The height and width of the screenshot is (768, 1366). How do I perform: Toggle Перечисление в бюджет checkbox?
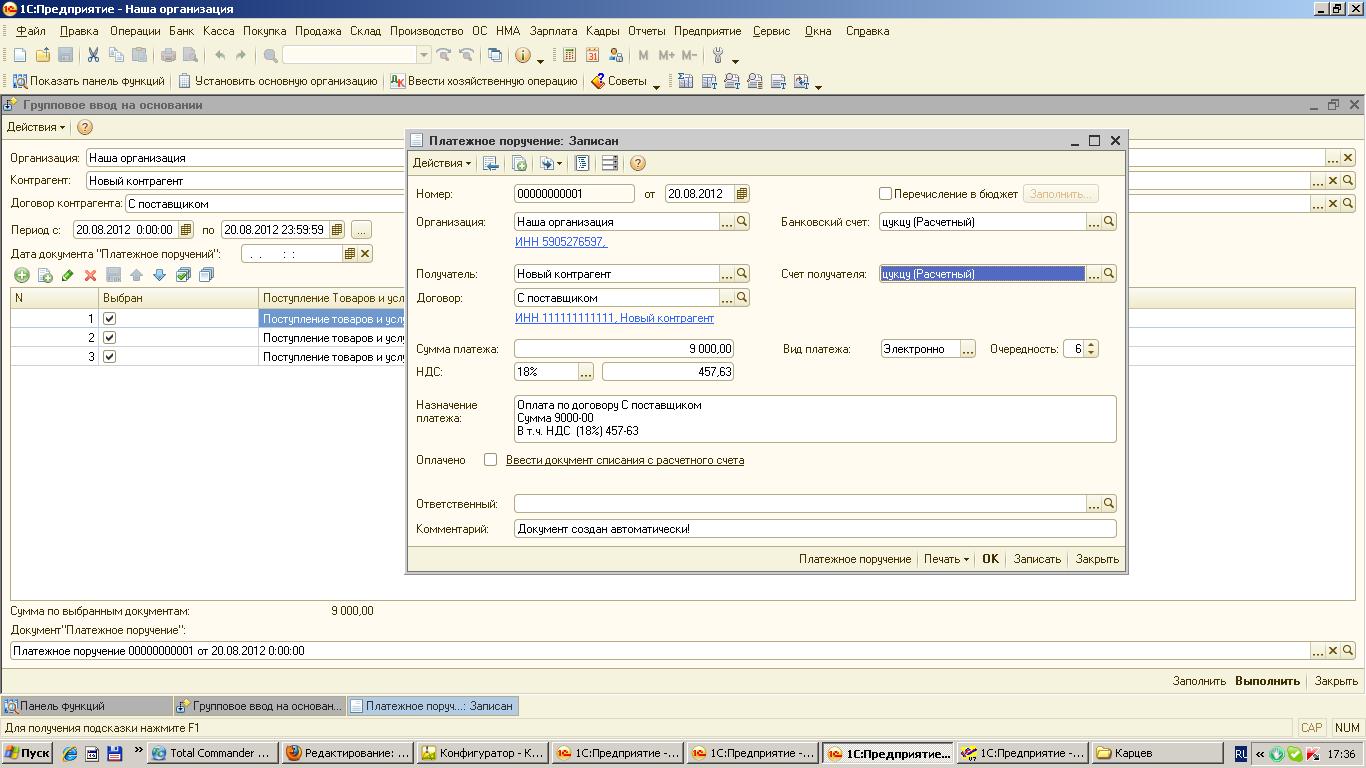(885, 194)
